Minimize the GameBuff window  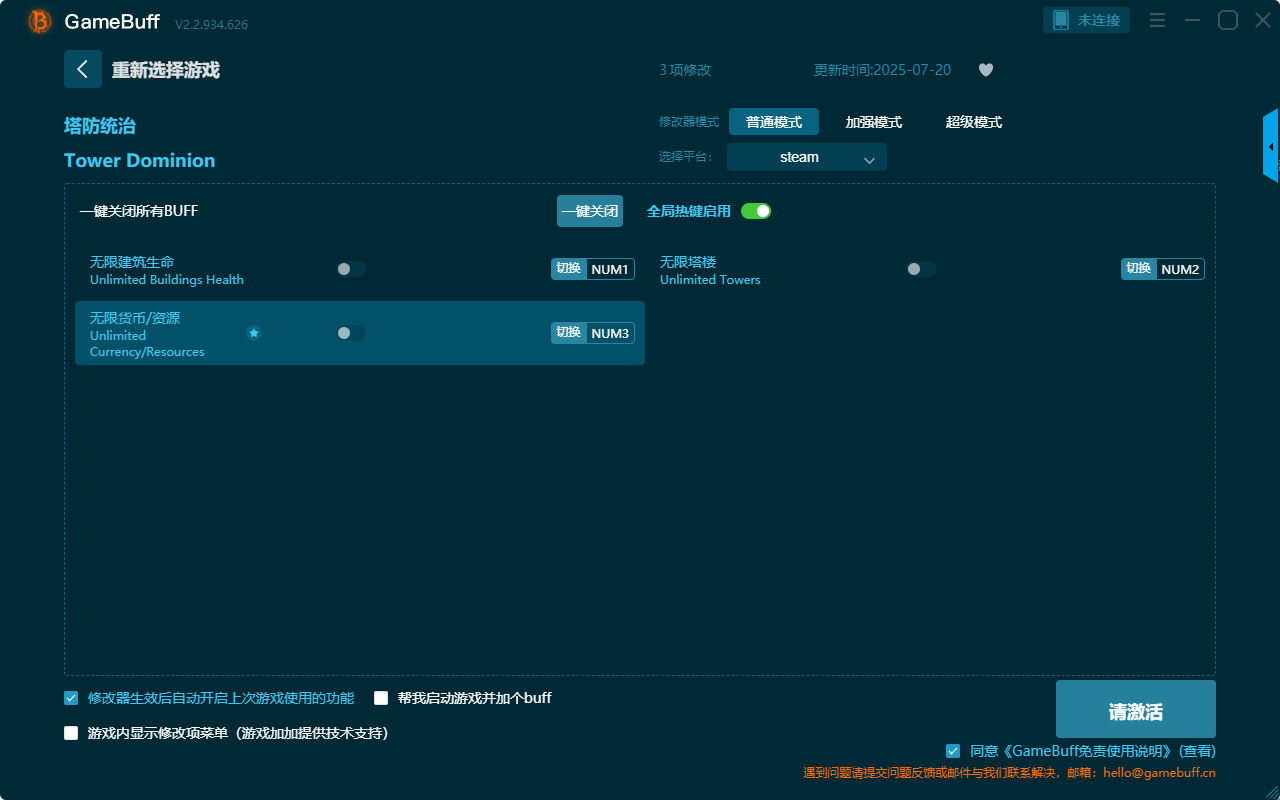click(1192, 20)
